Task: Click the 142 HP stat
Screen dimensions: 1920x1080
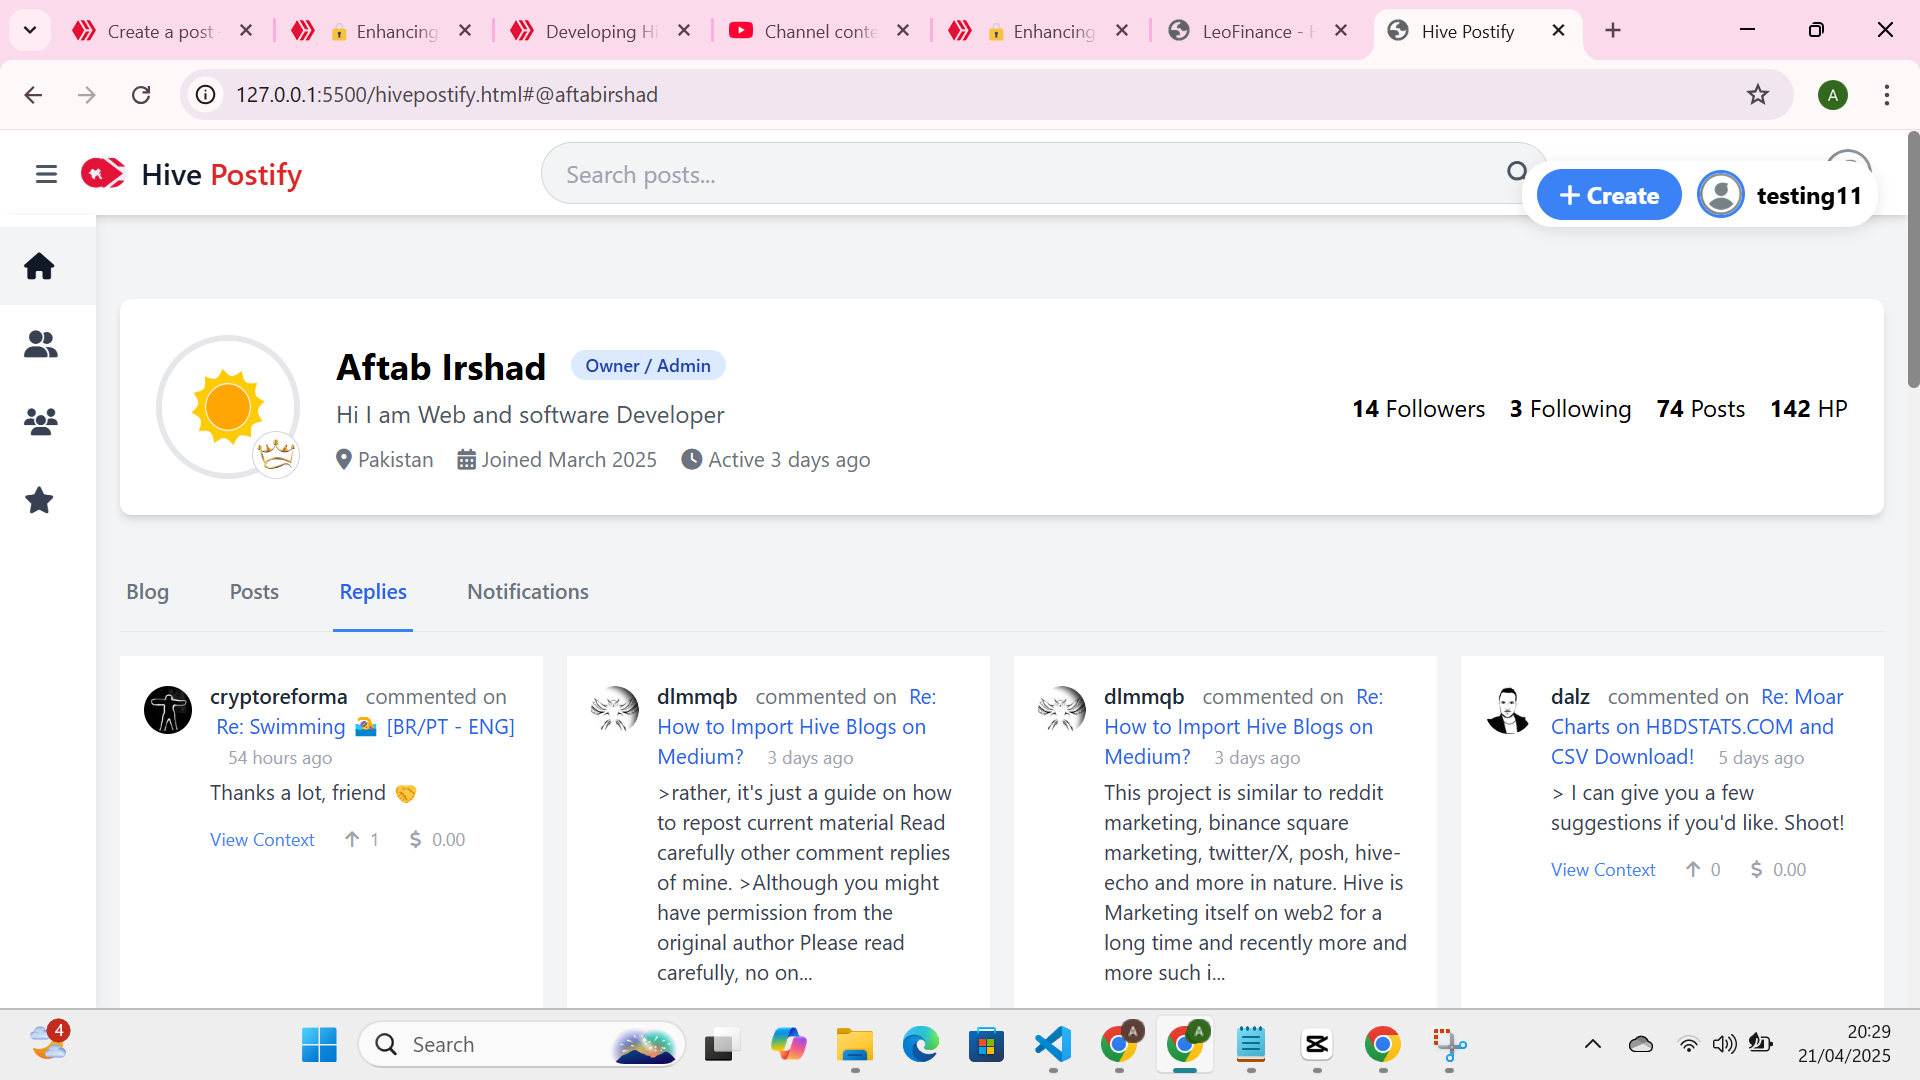Action: coord(1808,409)
